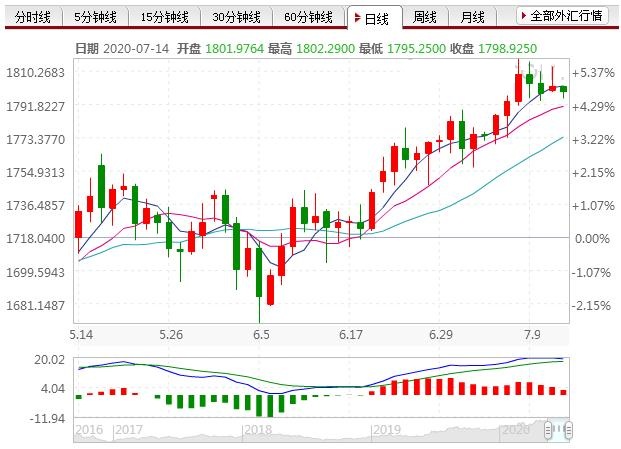Screen dimensions: 621x449
Task: Open the 5分钟线 chart tab
Action: (x=95, y=17)
